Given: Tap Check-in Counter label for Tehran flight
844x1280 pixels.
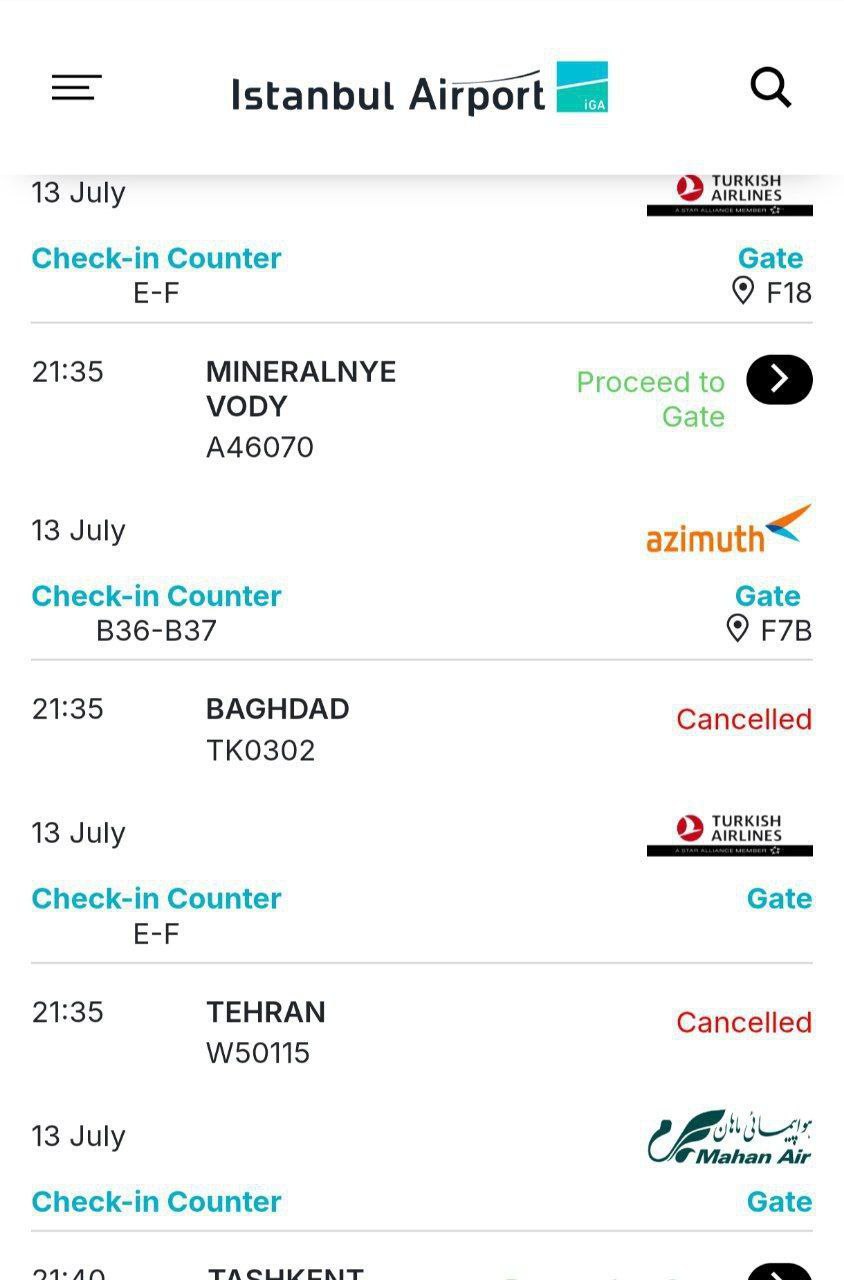Looking at the screenshot, I should click(x=157, y=1201).
